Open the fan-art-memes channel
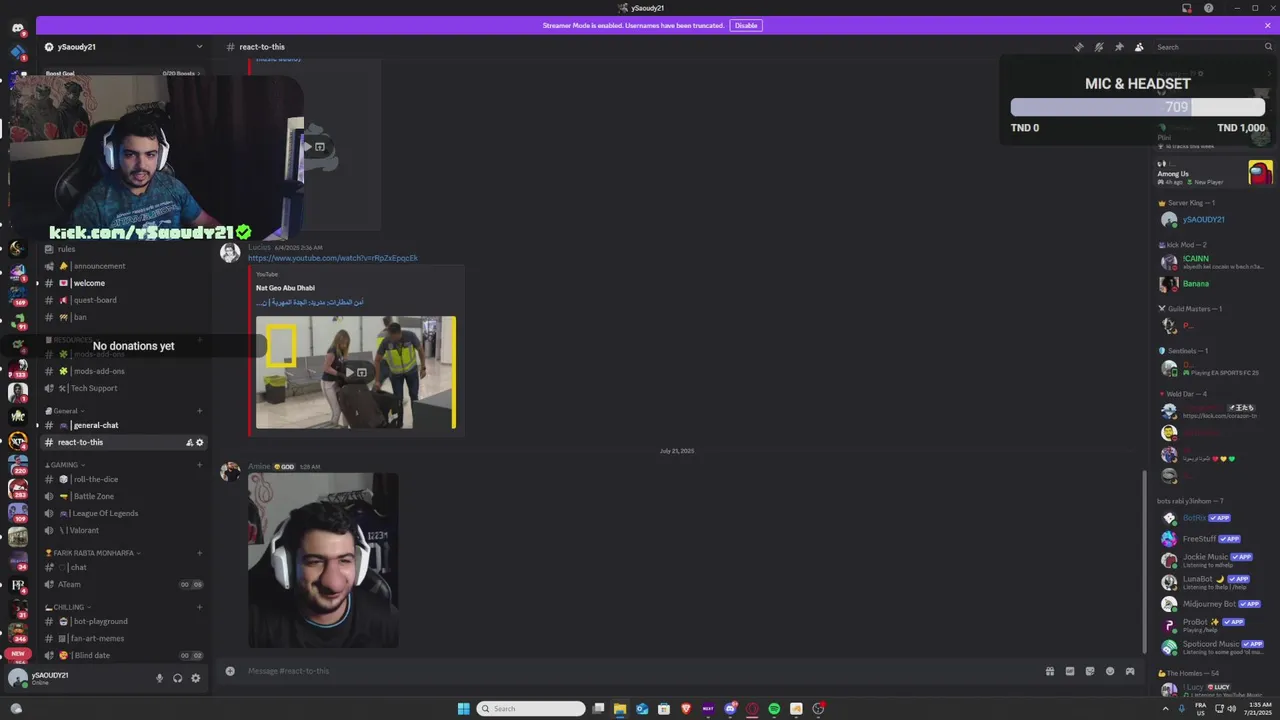This screenshot has height=720, width=1280. tap(123, 638)
